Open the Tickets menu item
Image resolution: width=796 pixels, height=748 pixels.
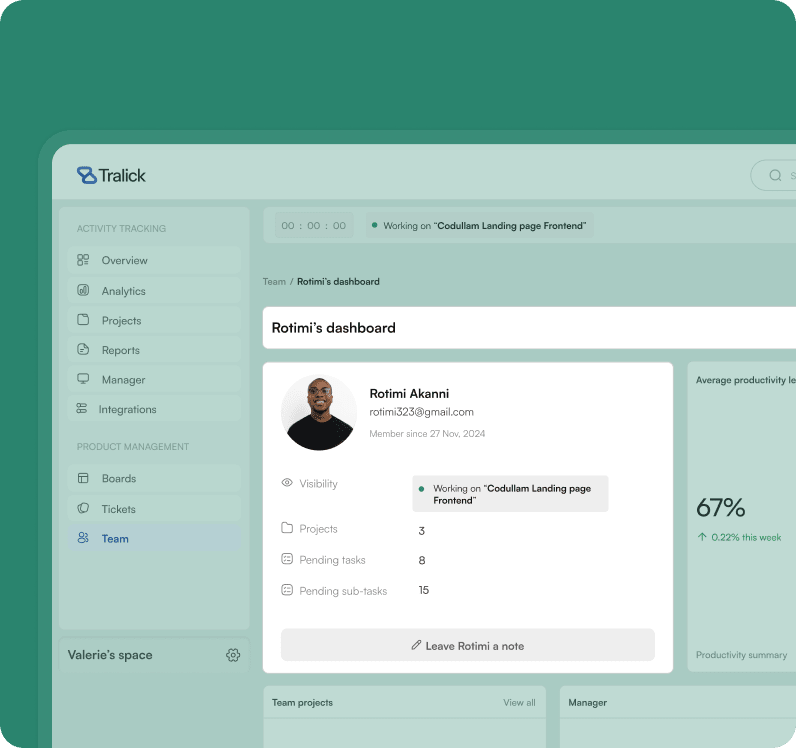(x=118, y=509)
